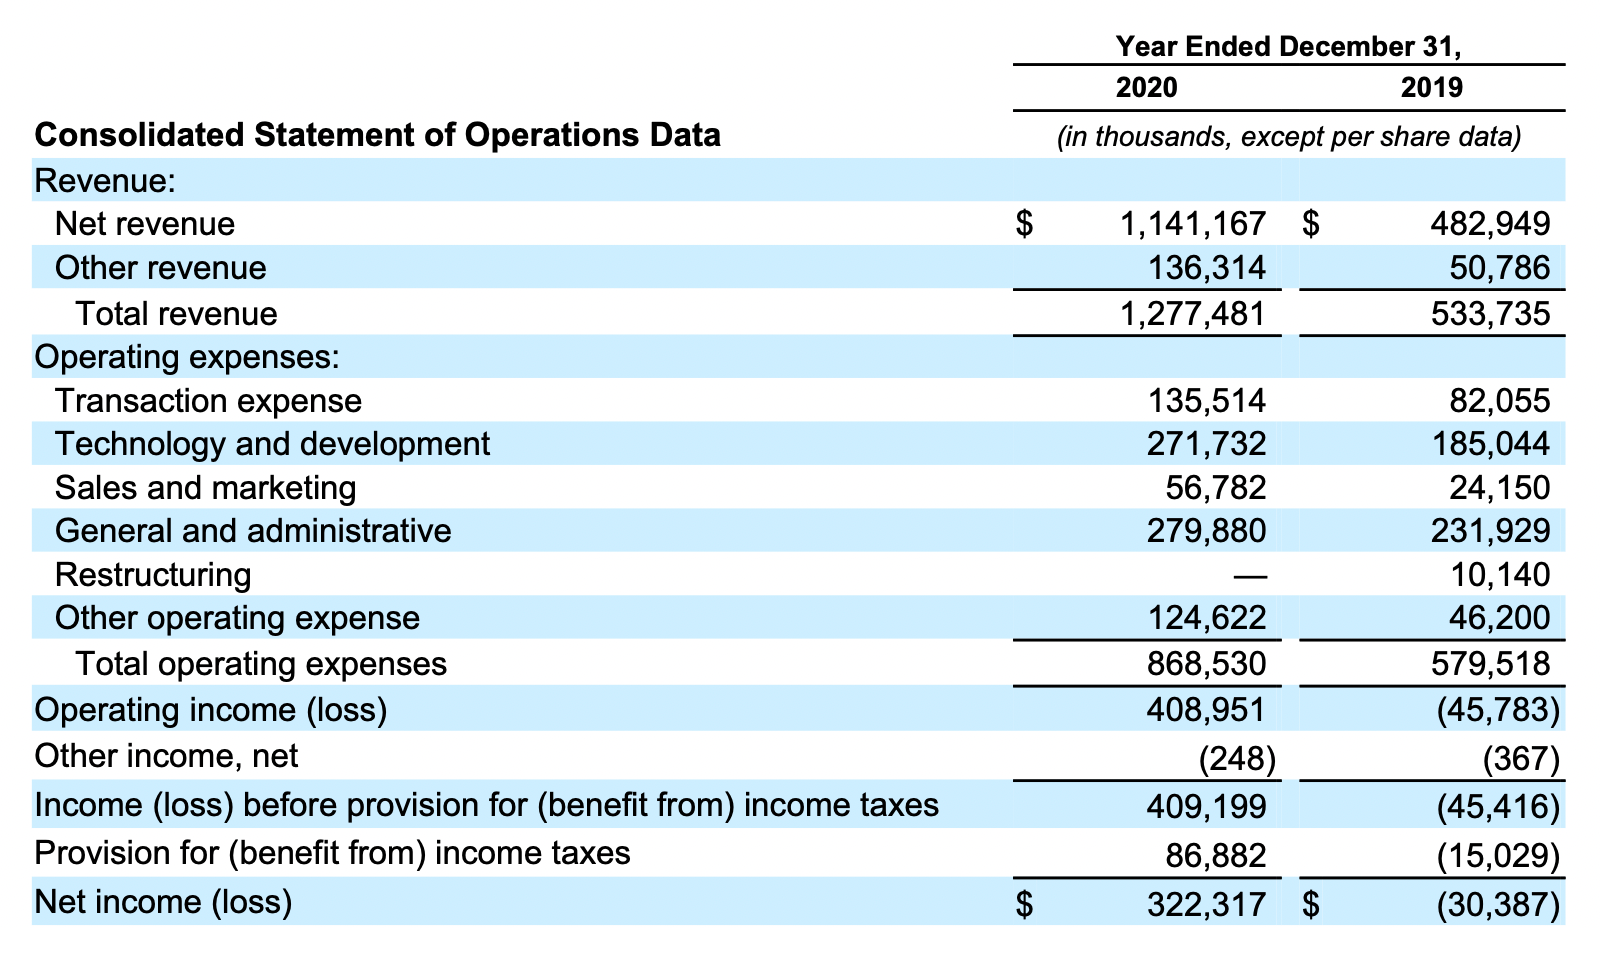Click the 2019 column header

[1431, 88]
